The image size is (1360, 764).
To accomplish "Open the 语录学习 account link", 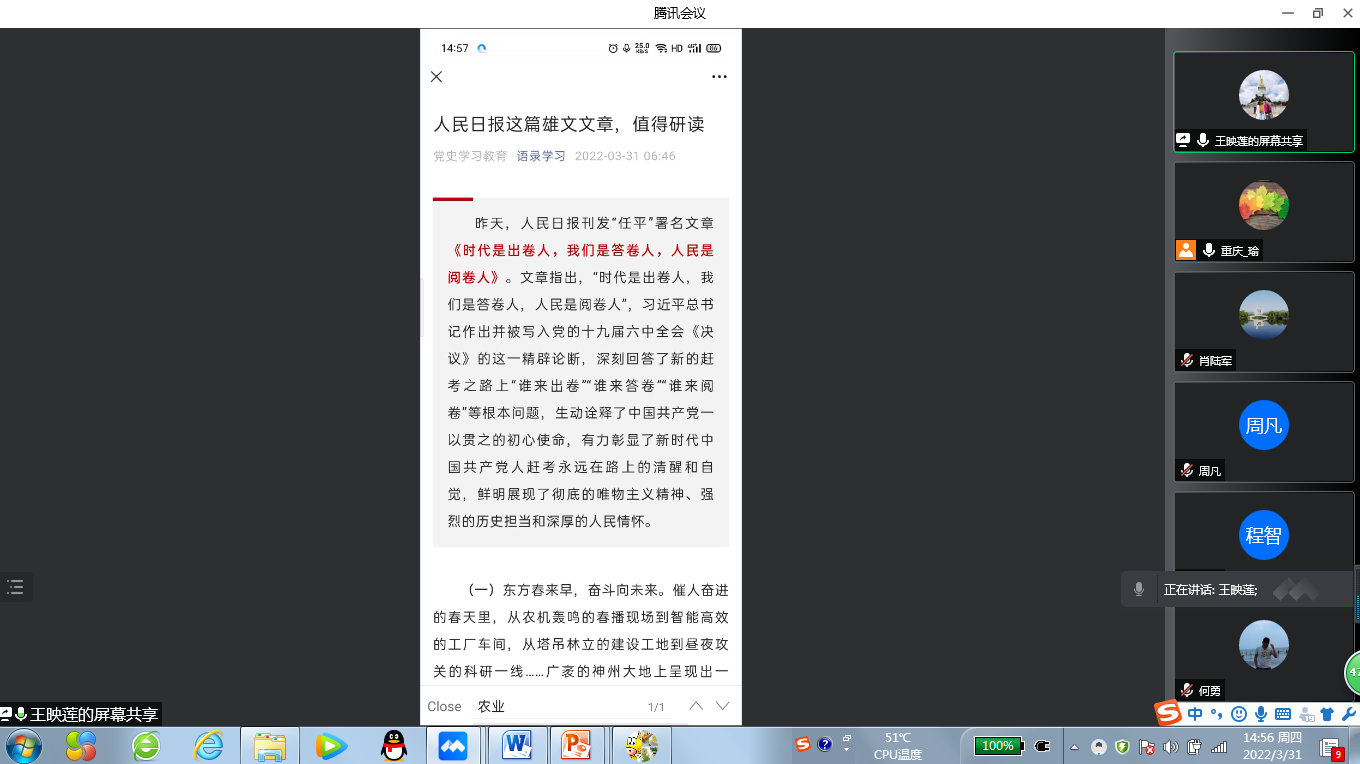I will (x=541, y=156).
